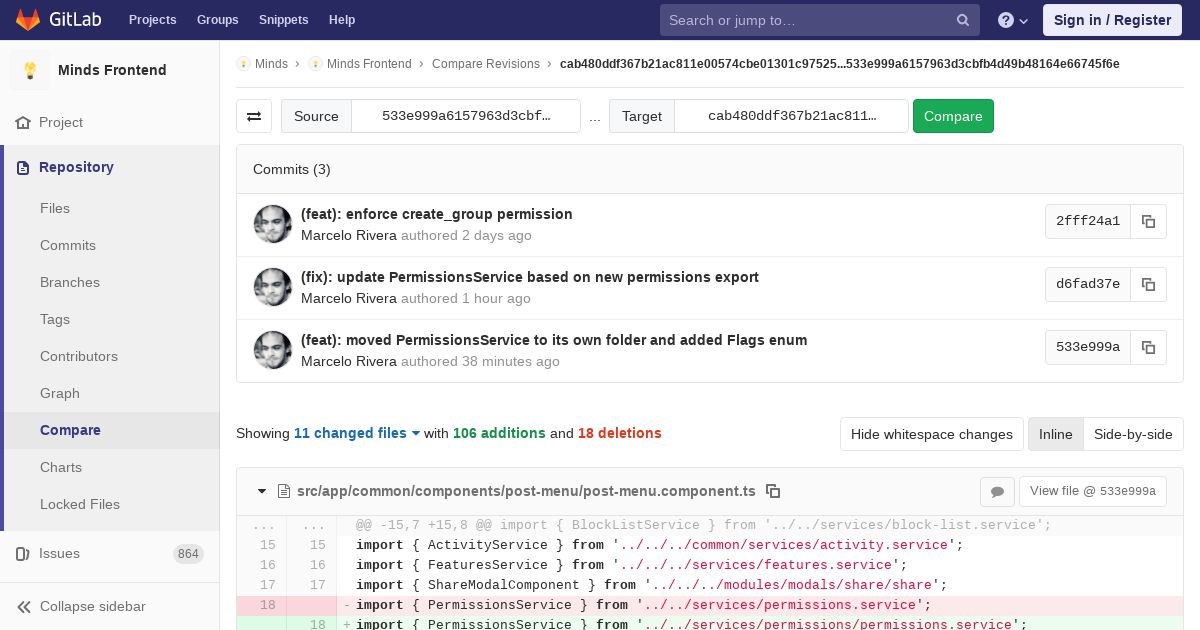Viewport: 1200px width, 630px height.
Task: Open commit d6fad37e link
Action: tap(1088, 284)
